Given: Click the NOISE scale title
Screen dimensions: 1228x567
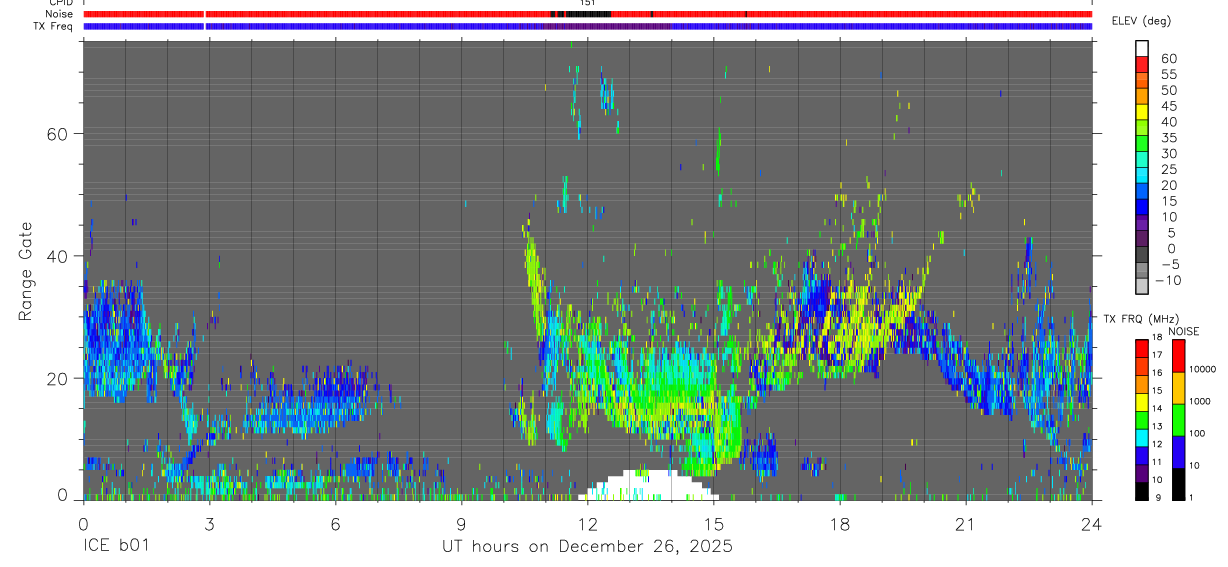Looking at the screenshot, I should [1184, 331].
